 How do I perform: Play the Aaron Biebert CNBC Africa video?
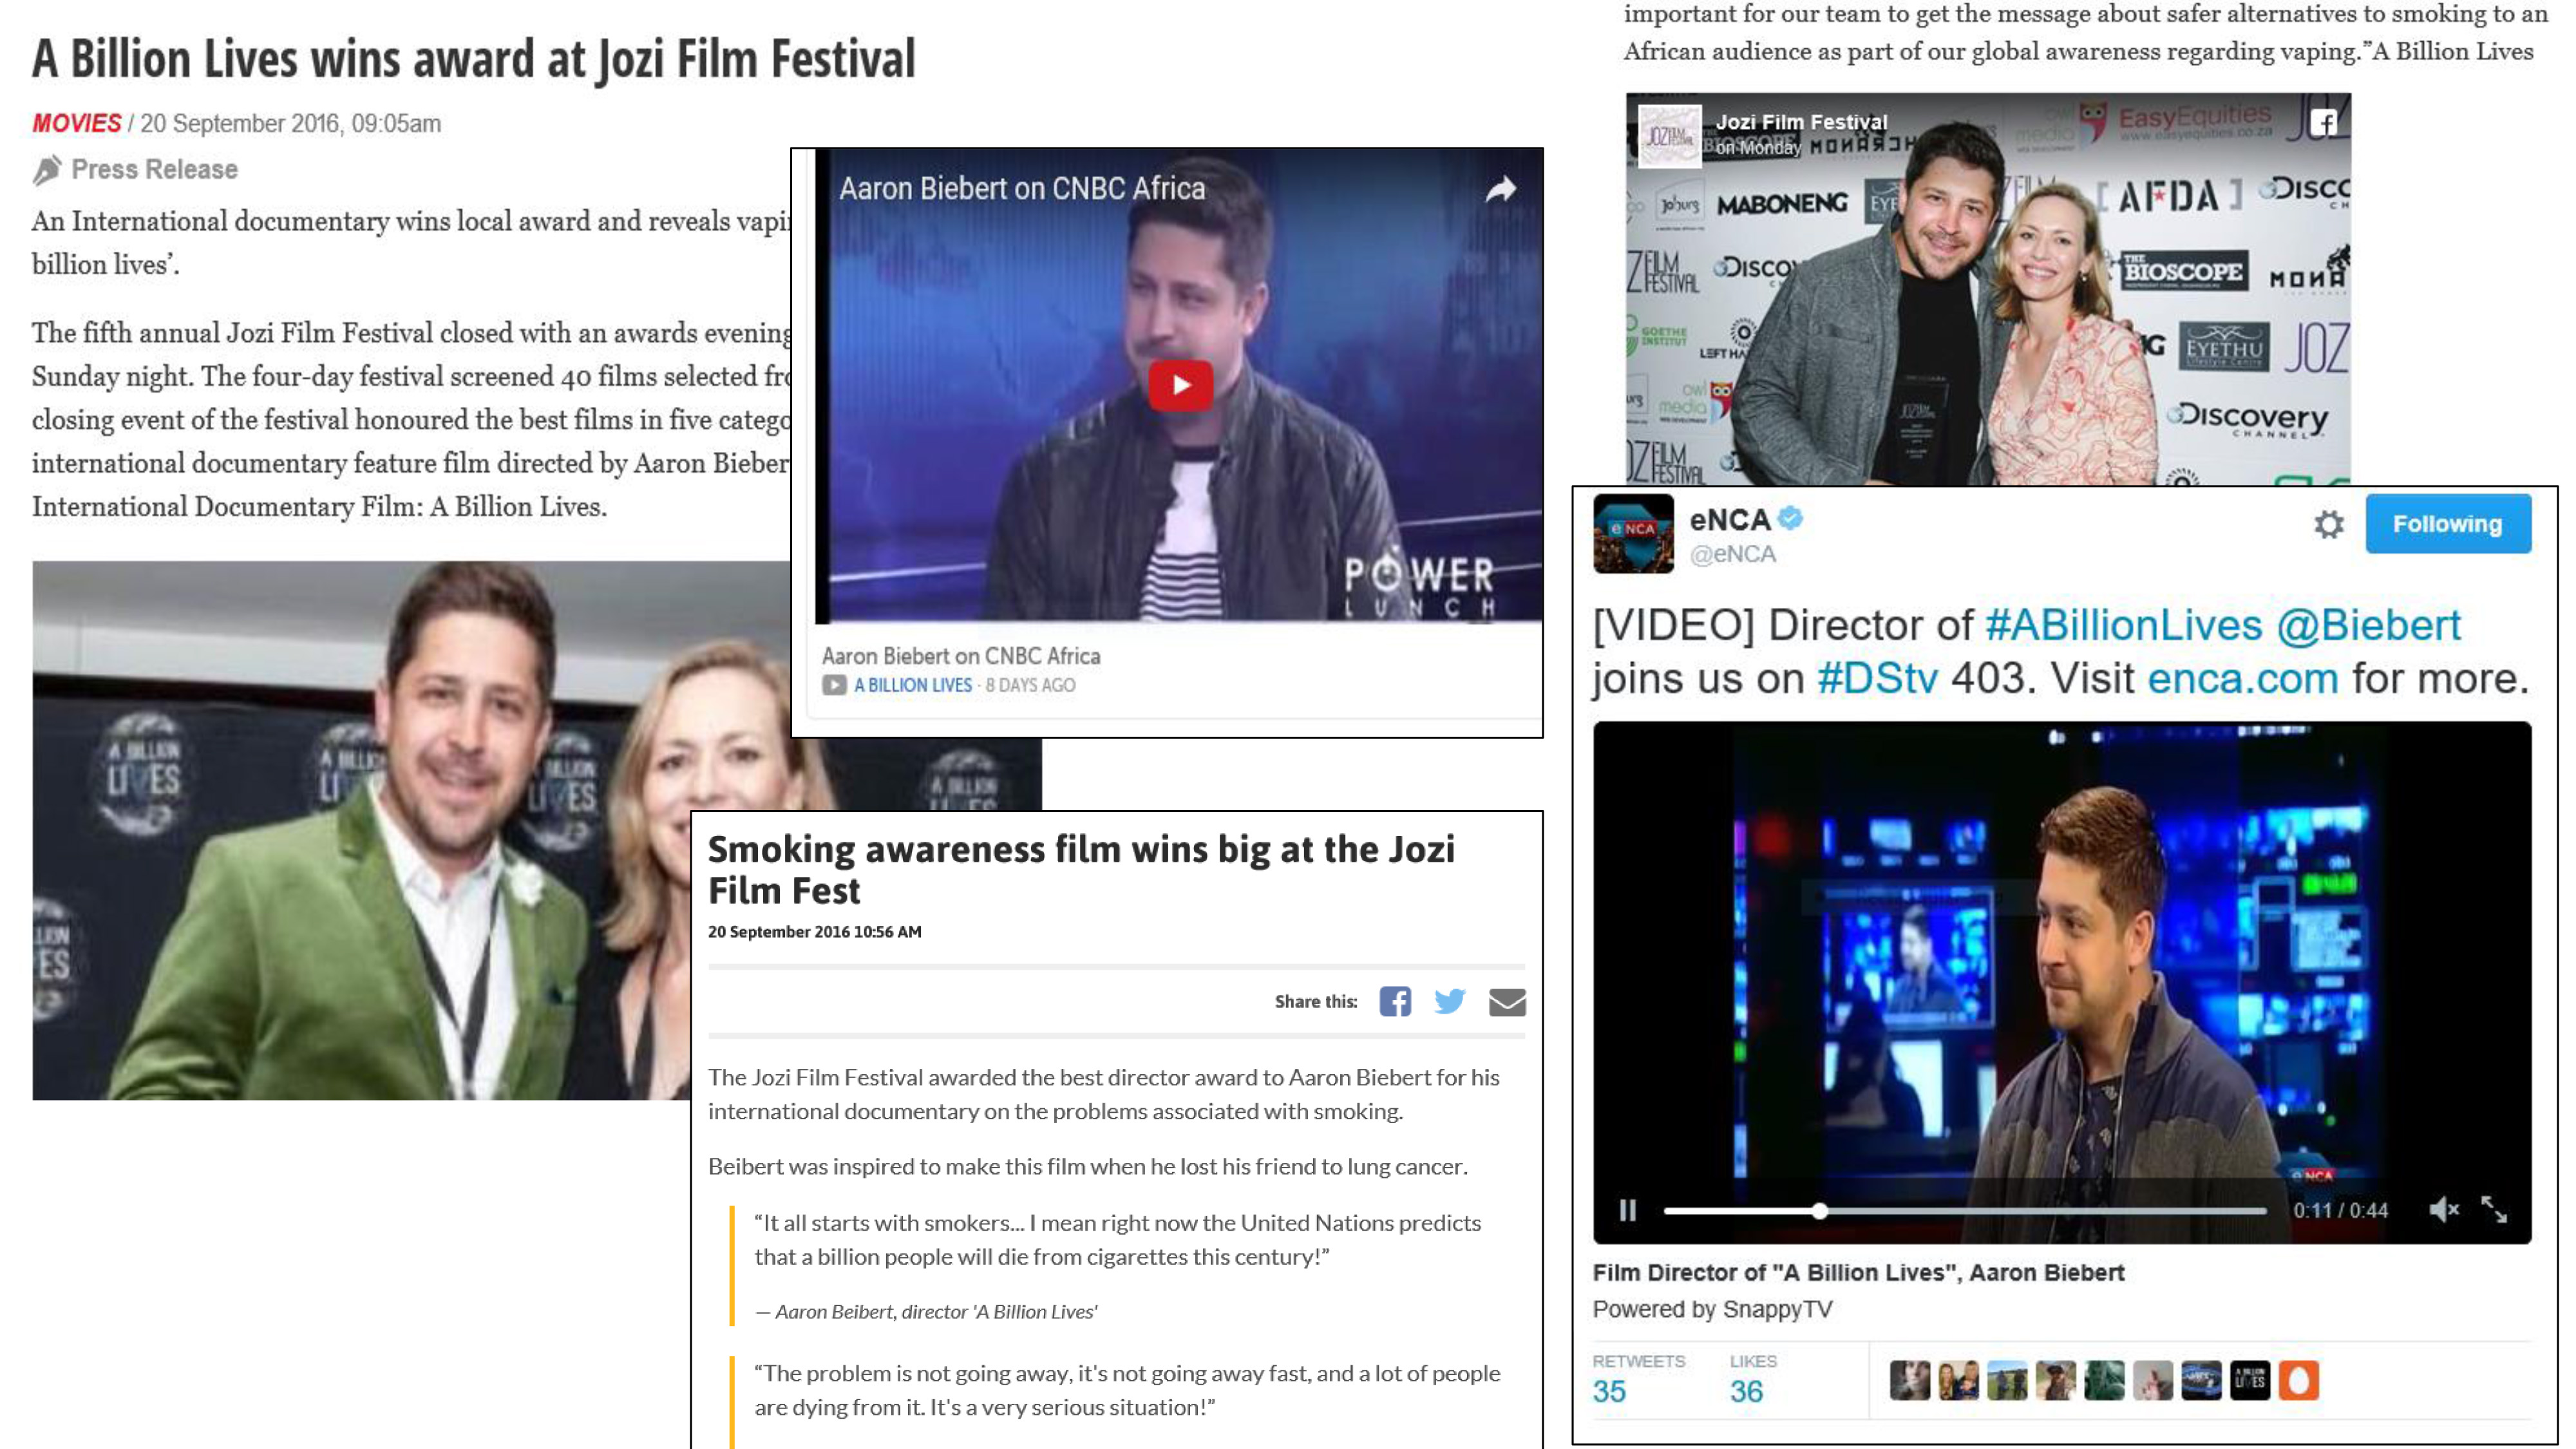pyautogui.click(x=1180, y=385)
